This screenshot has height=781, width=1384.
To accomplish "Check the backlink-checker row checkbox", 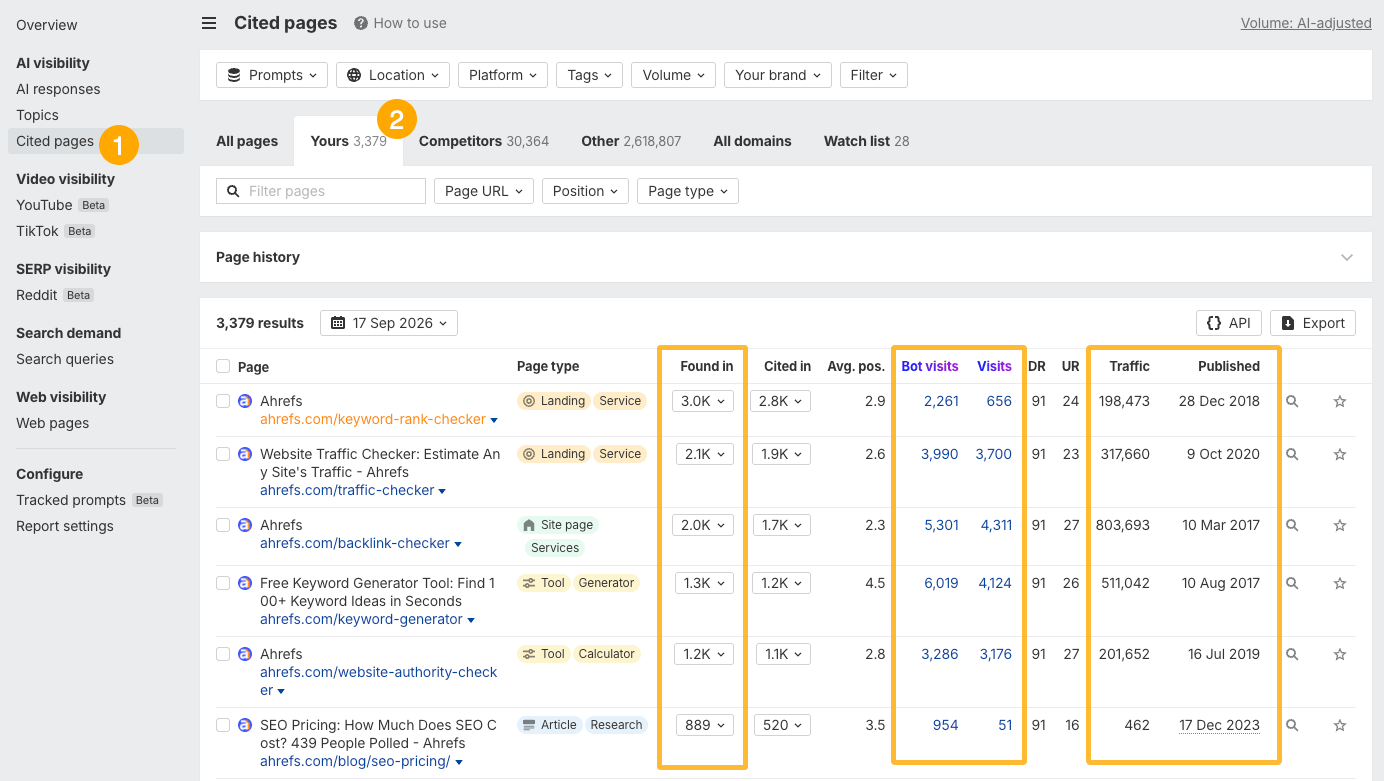I will [x=223, y=525].
